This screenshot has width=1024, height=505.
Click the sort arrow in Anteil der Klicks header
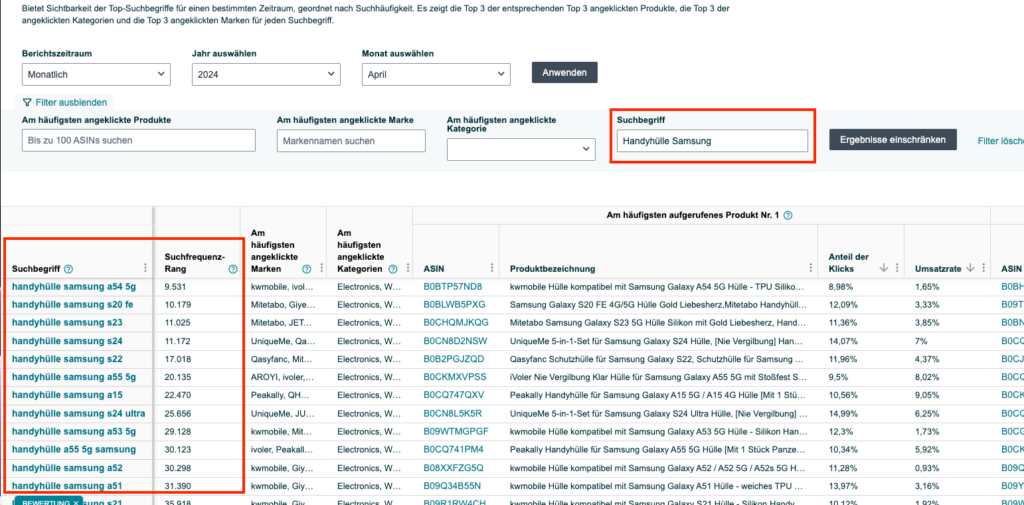click(x=884, y=268)
